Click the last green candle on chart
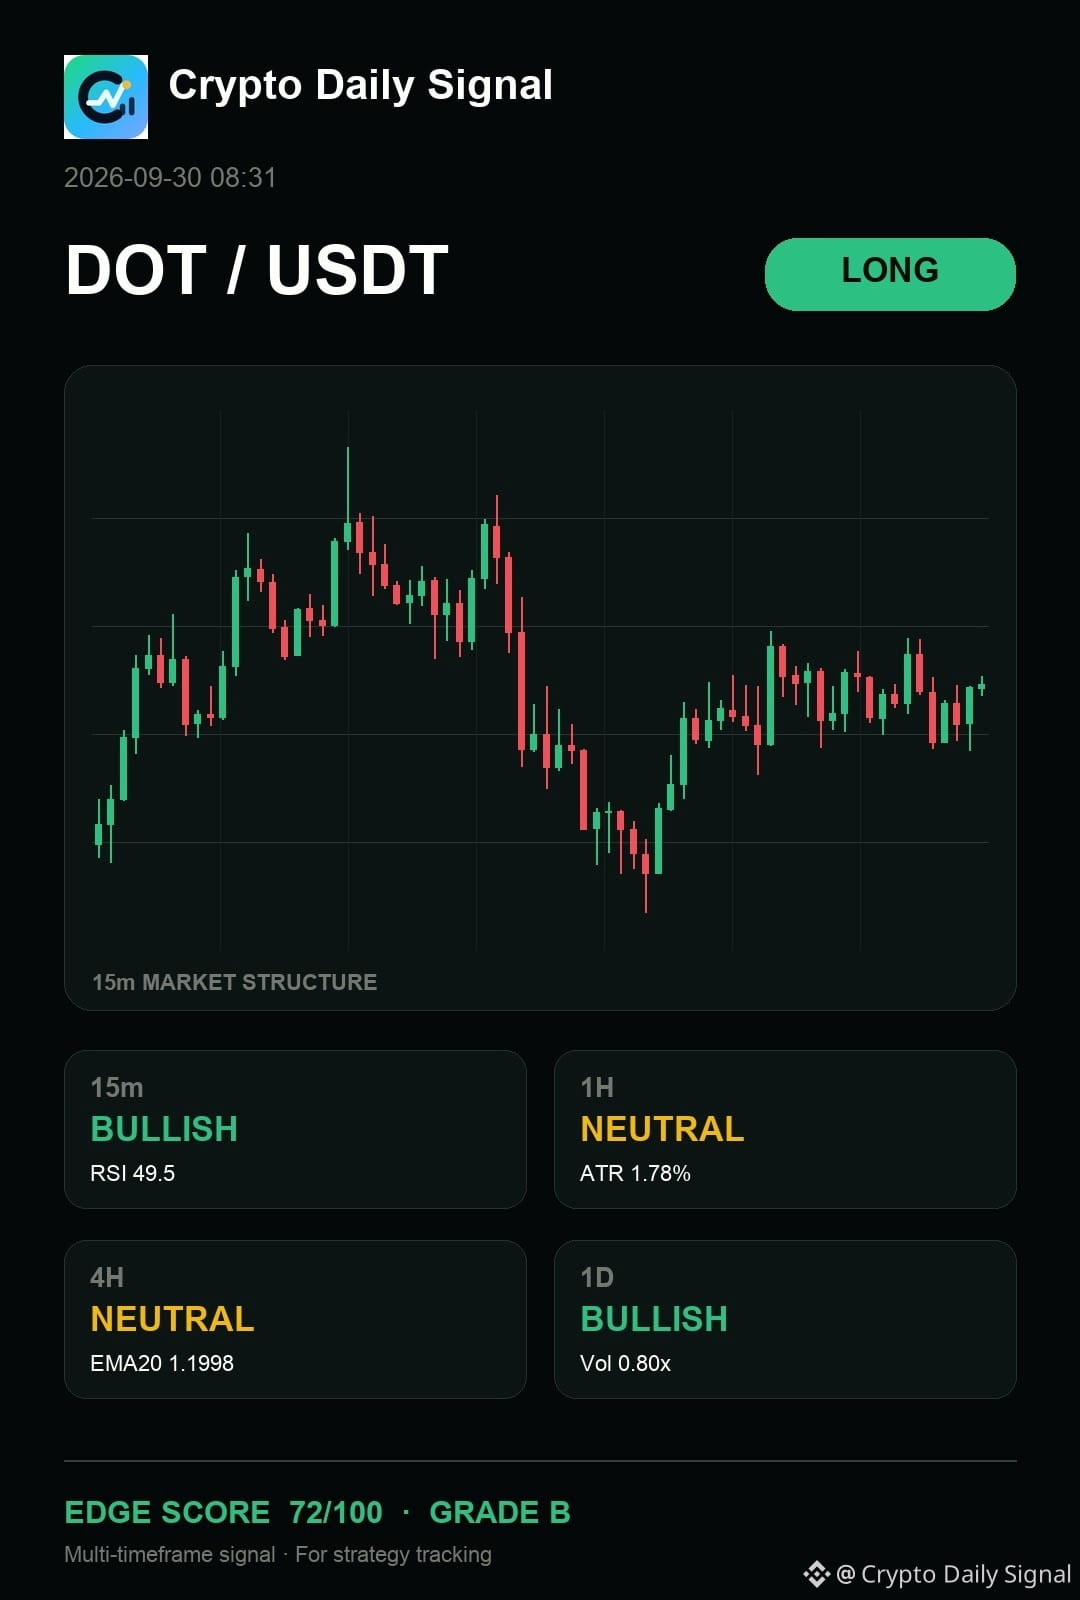 click(x=982, y=686)
